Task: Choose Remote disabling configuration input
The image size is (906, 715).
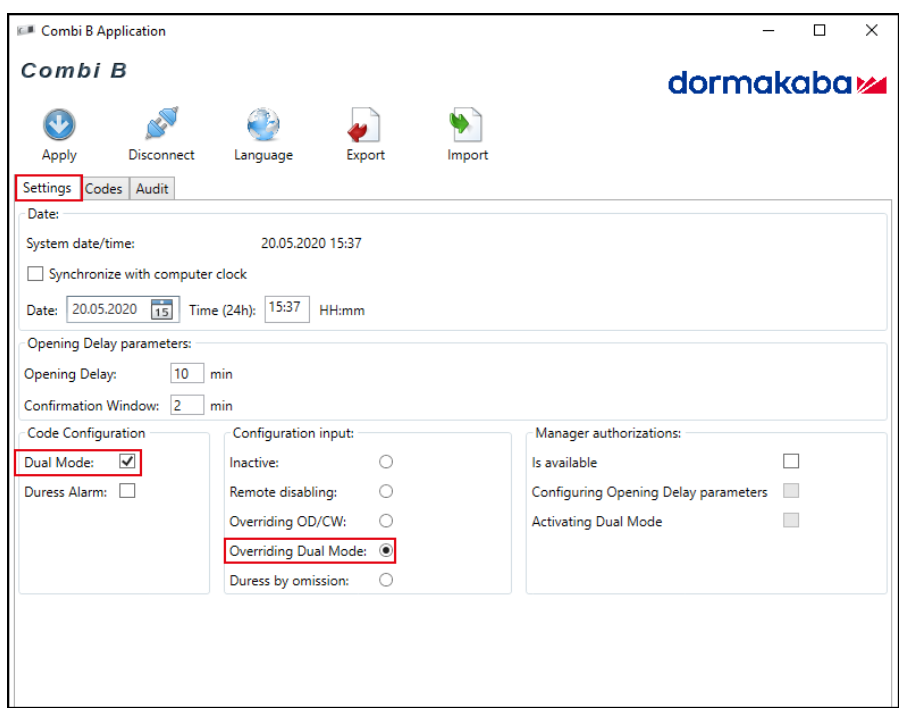Action: coord(386,492)
